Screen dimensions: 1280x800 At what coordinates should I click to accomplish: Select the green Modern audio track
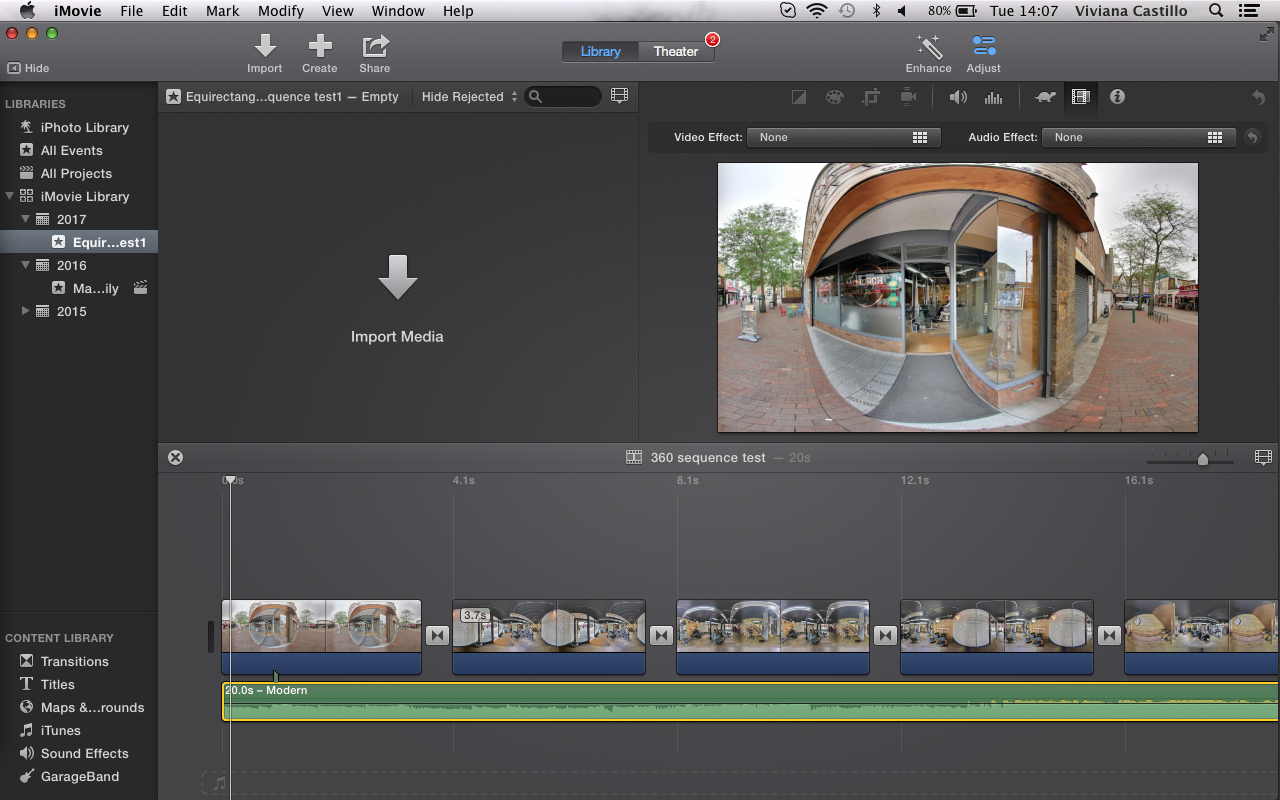click(x=750, y=701)
